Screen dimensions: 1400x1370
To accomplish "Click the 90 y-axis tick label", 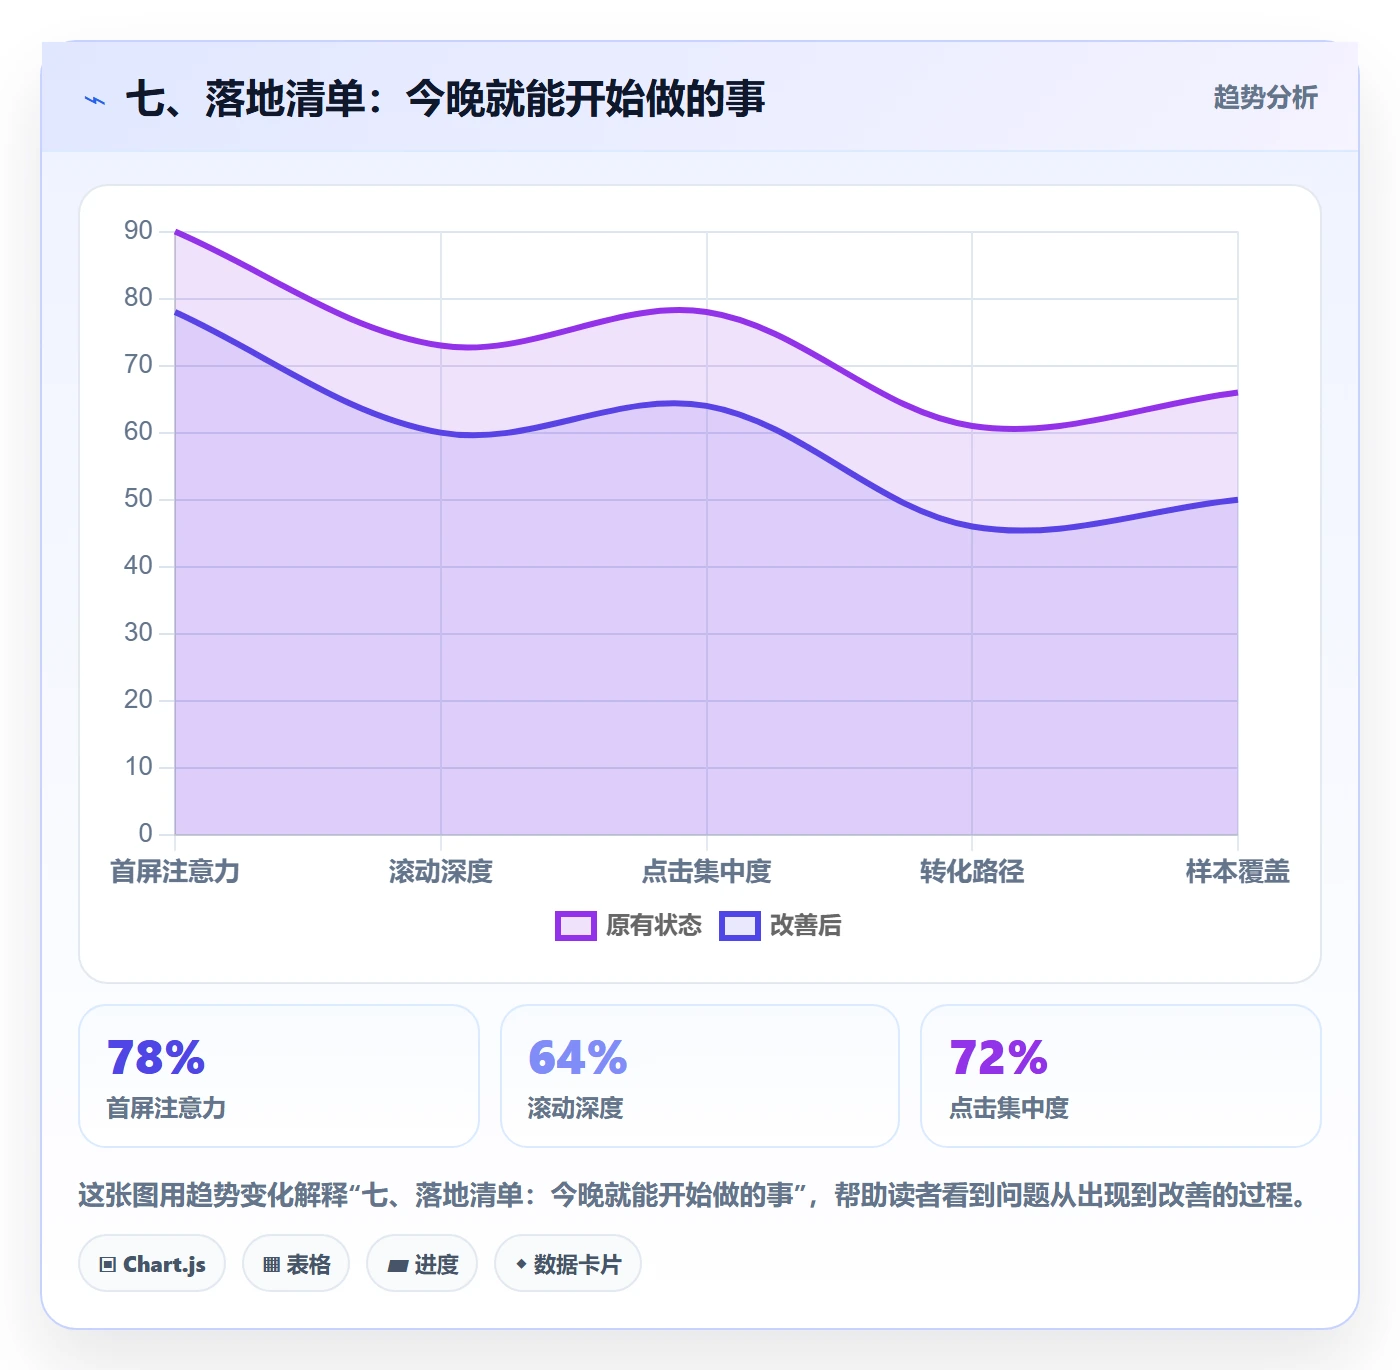I will click(x=138, y=231).
